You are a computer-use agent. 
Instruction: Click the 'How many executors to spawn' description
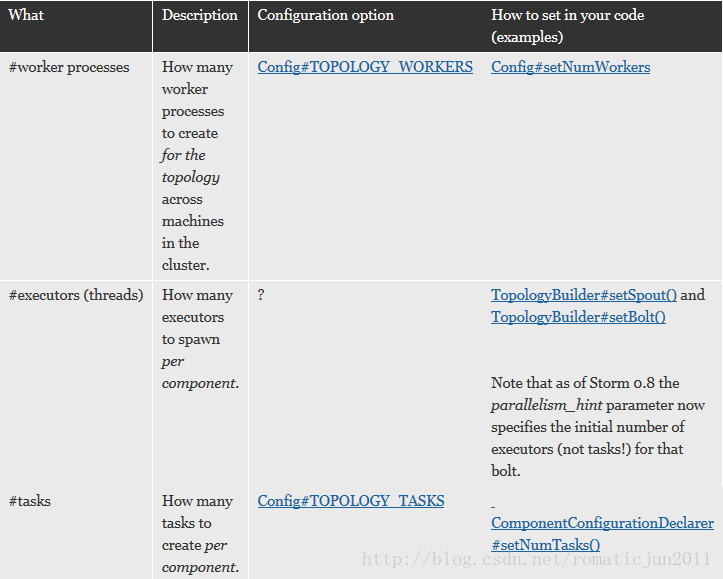[200, 339]
